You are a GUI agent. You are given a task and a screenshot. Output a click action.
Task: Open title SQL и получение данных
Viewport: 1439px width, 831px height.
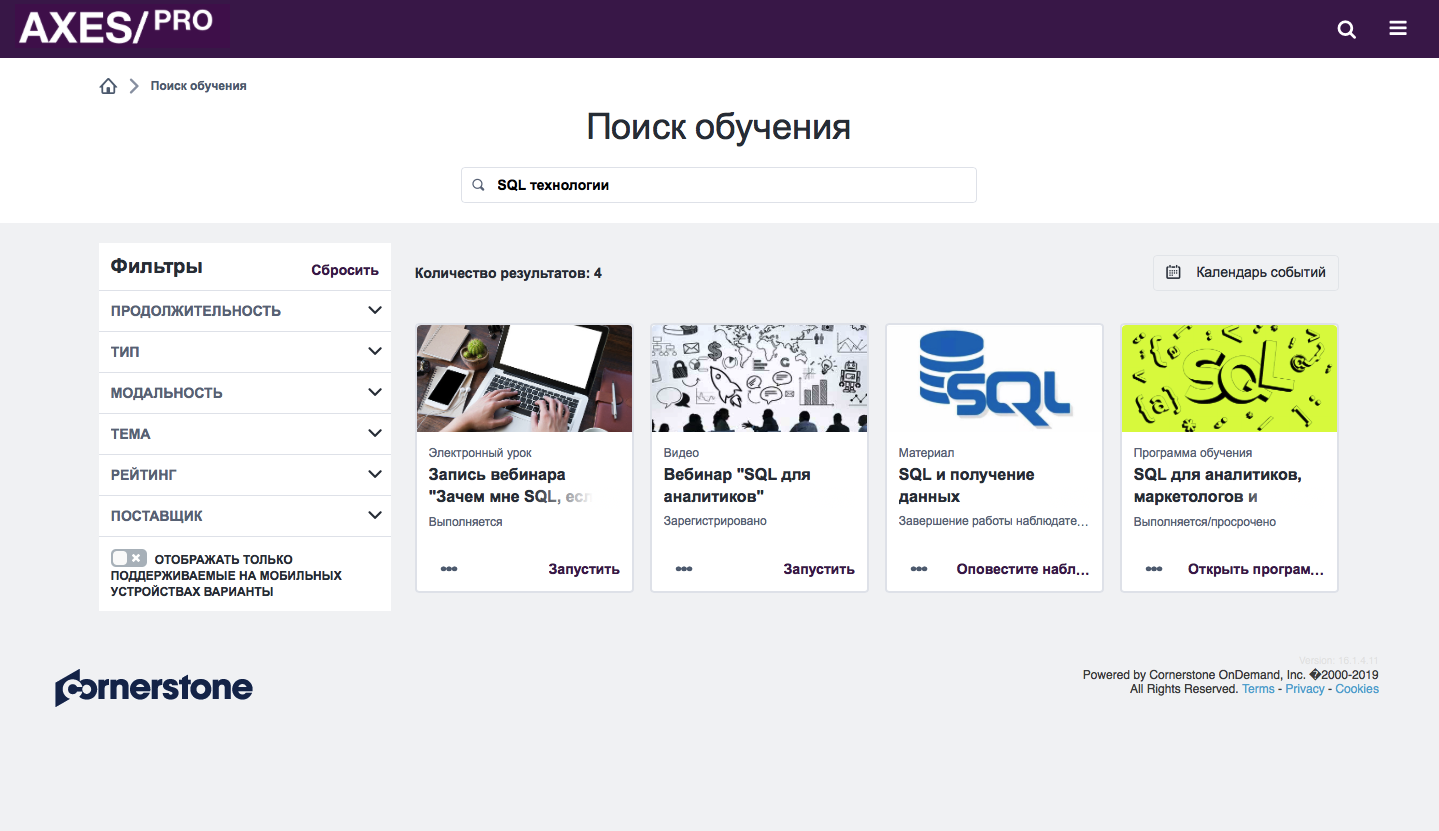[966, 486]
